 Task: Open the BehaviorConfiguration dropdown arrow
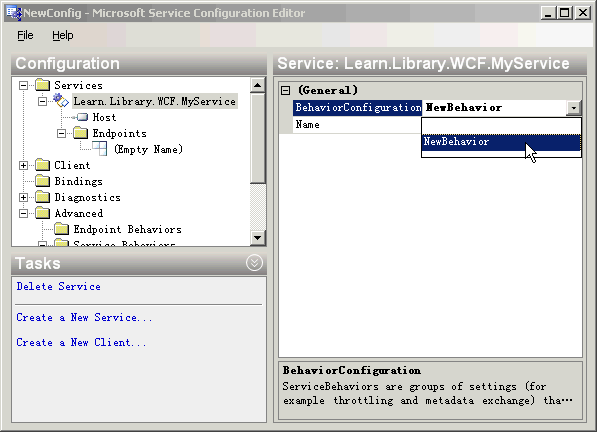click(573, 108)
